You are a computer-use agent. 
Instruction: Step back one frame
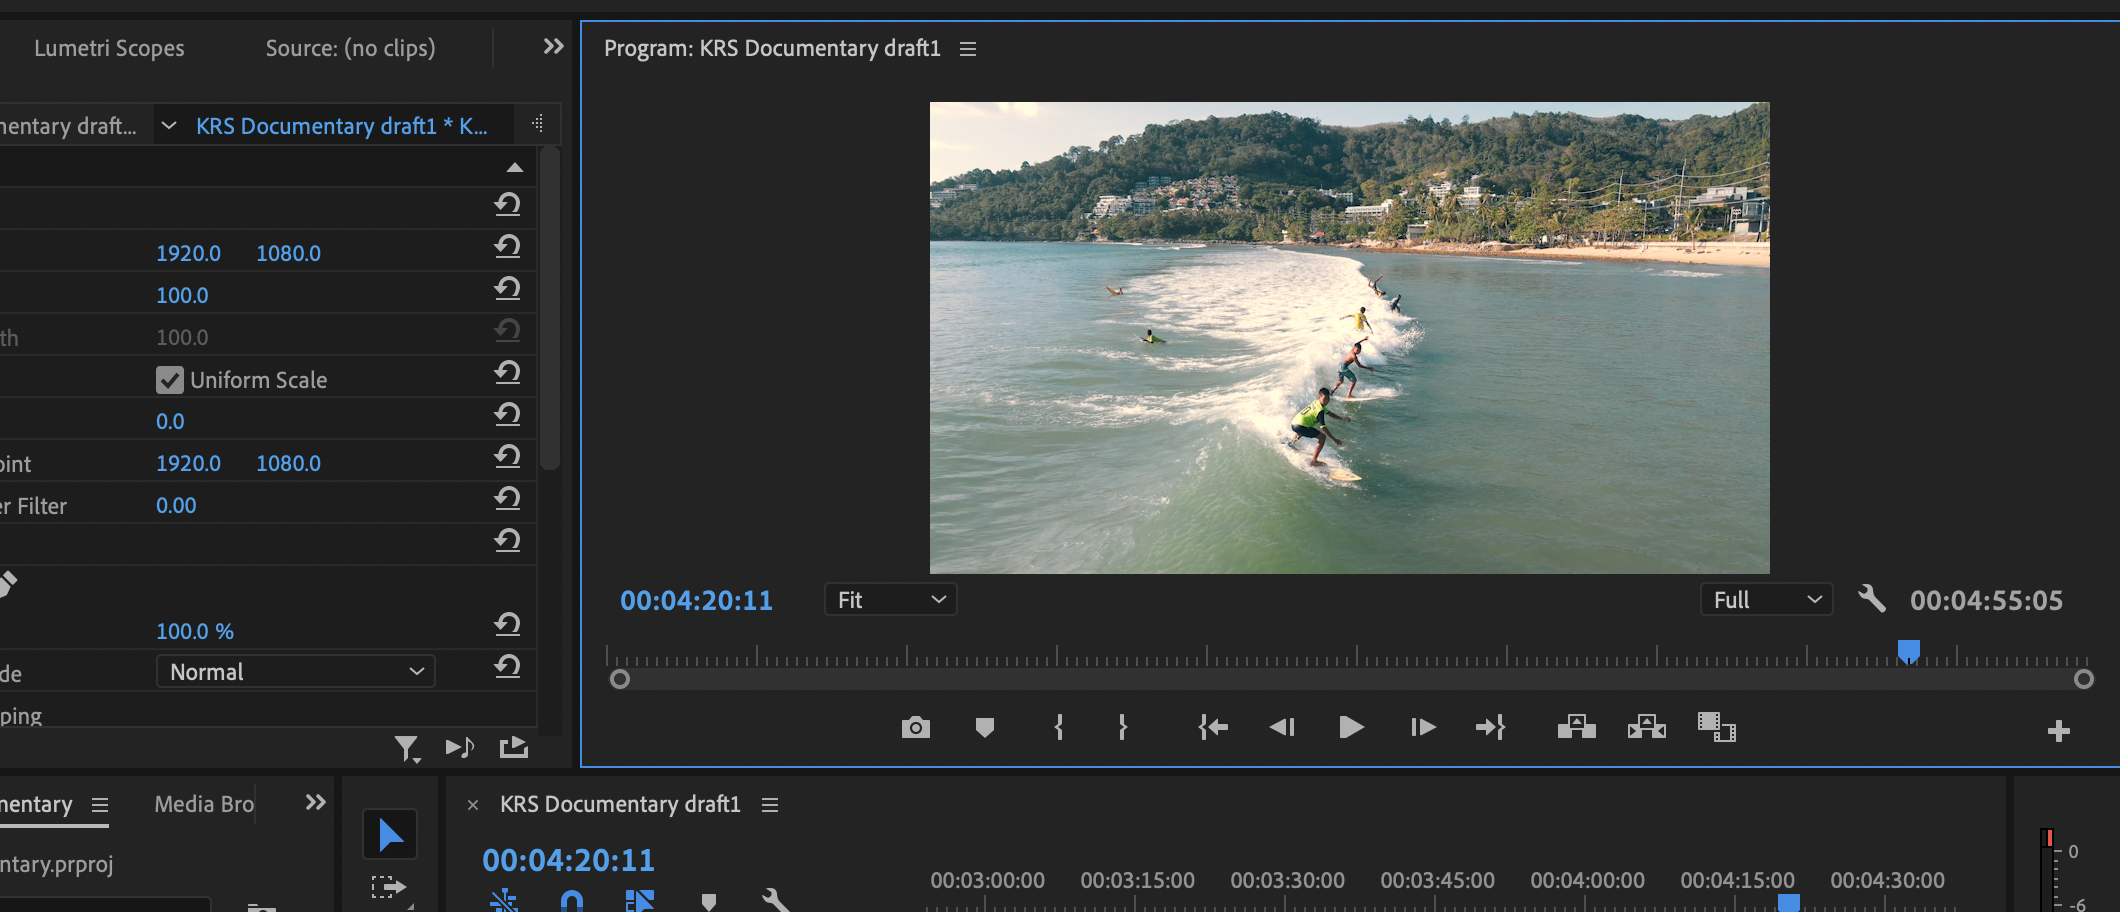1282,727
